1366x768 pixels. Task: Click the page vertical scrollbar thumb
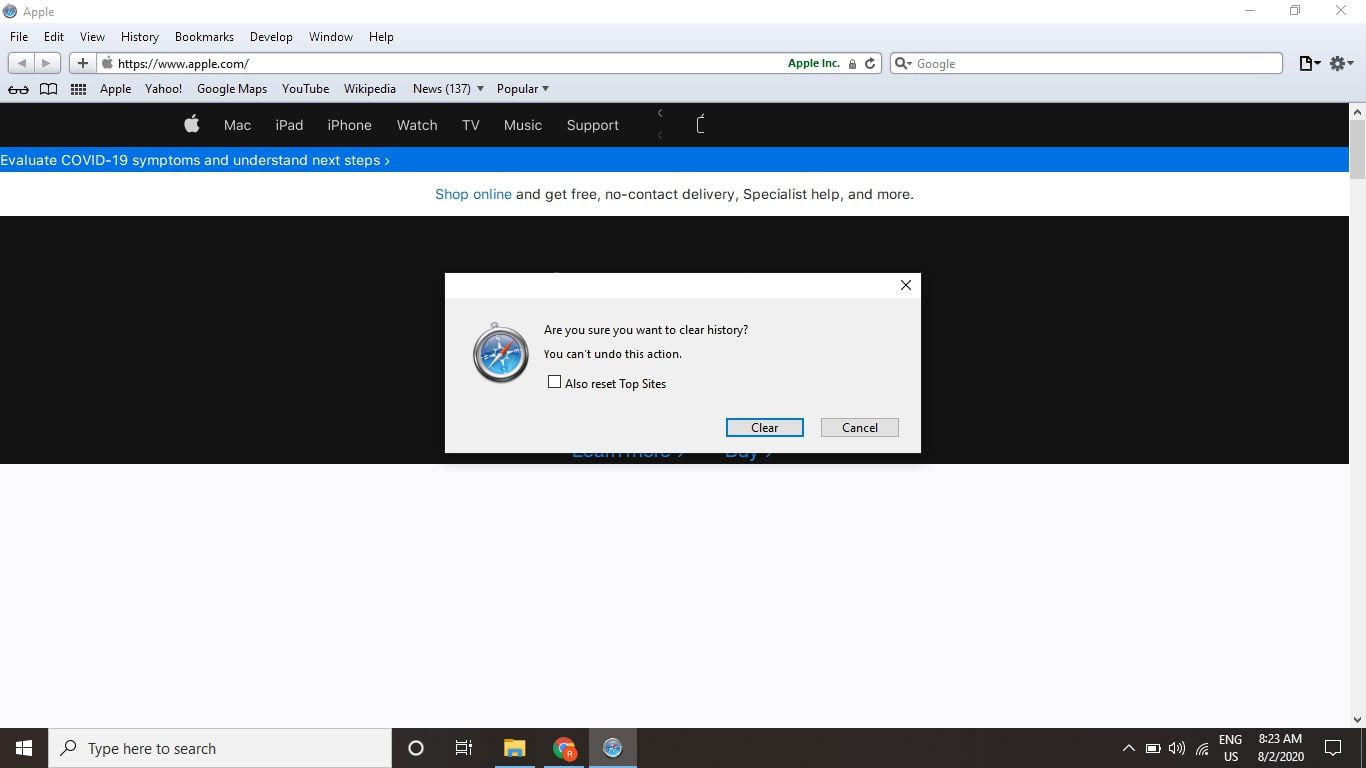(1357, 148)
